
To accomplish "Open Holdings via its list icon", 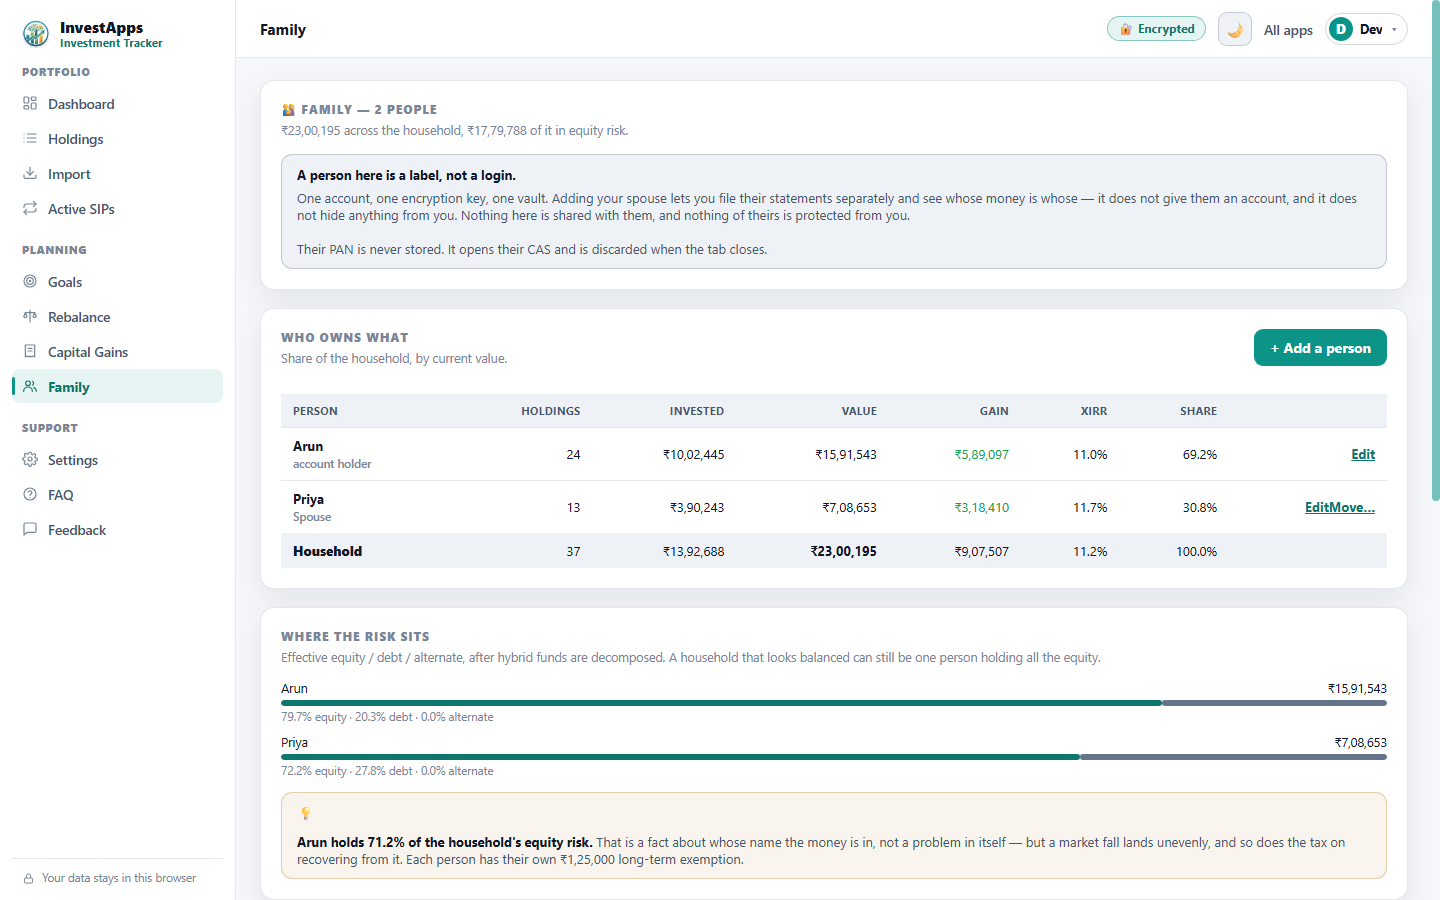I will pos(30,138).
